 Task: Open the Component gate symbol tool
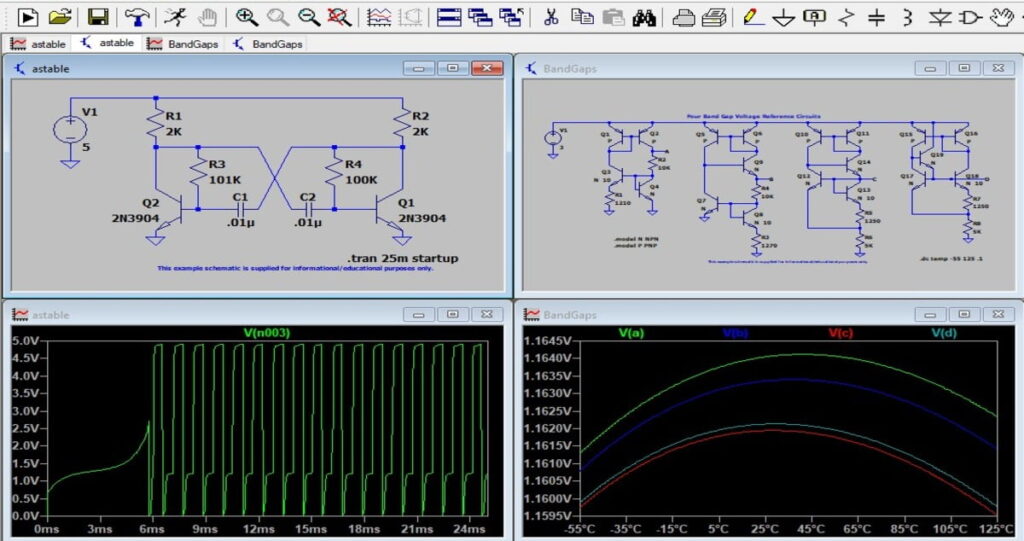(971, 17)
